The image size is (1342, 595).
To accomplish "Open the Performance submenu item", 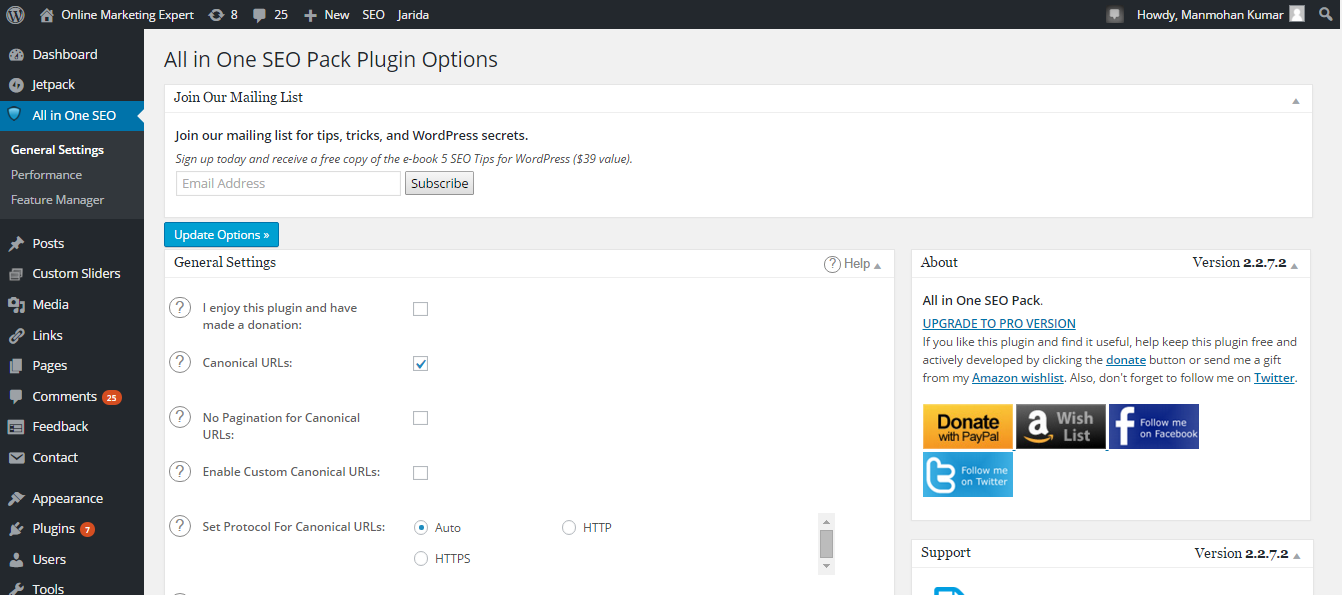I will 46,175.
